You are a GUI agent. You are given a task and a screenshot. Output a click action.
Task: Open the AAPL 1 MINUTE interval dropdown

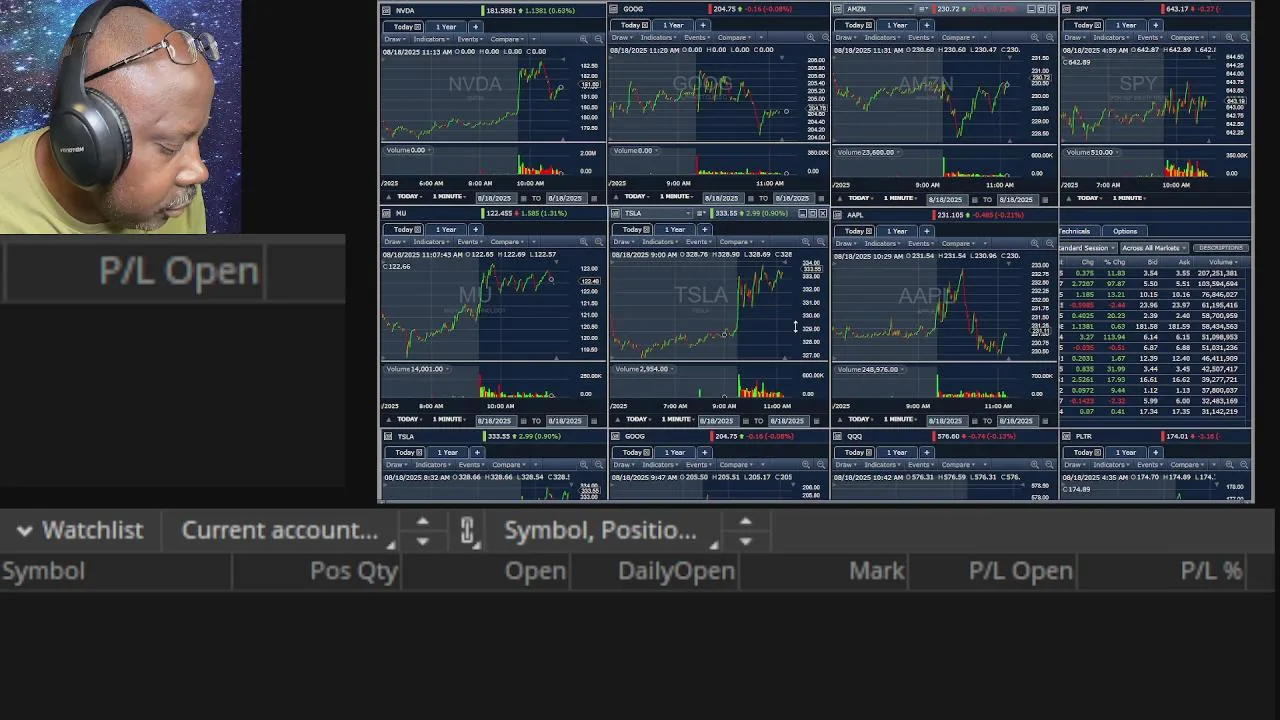click(900, 421)
